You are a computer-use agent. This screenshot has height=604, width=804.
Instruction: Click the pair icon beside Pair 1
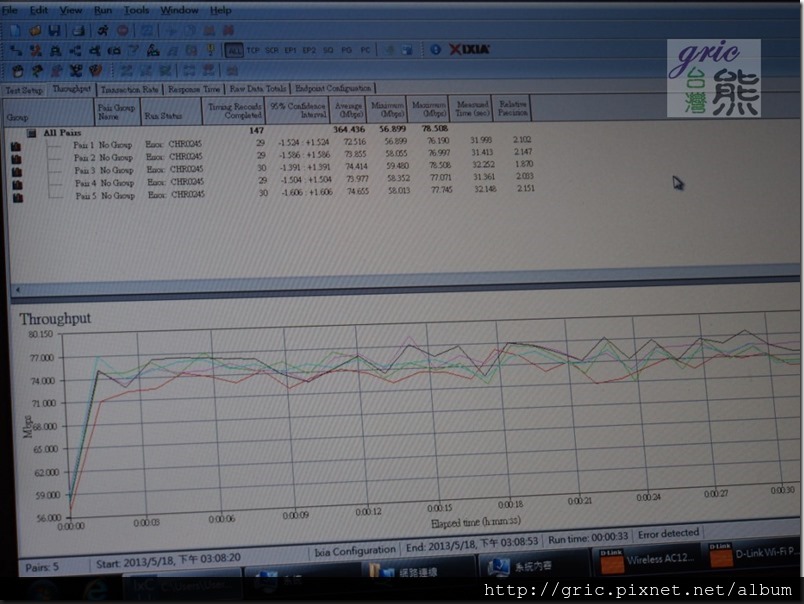[16, 147]
